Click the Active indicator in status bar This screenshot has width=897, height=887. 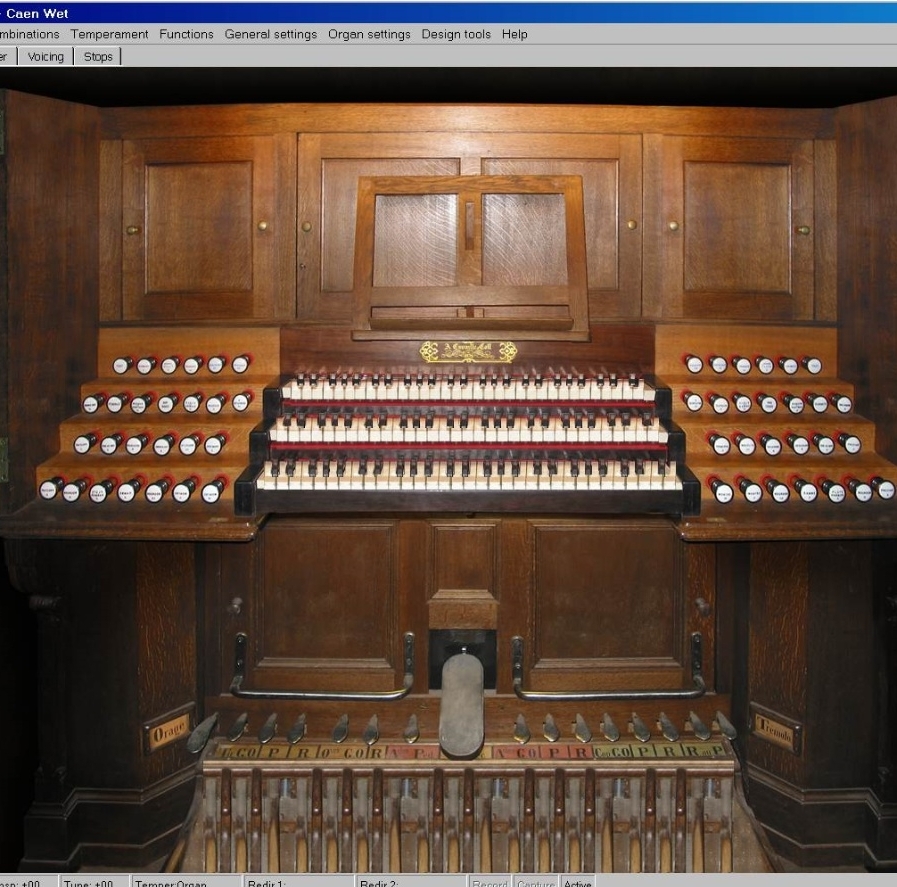pos(577,882)
